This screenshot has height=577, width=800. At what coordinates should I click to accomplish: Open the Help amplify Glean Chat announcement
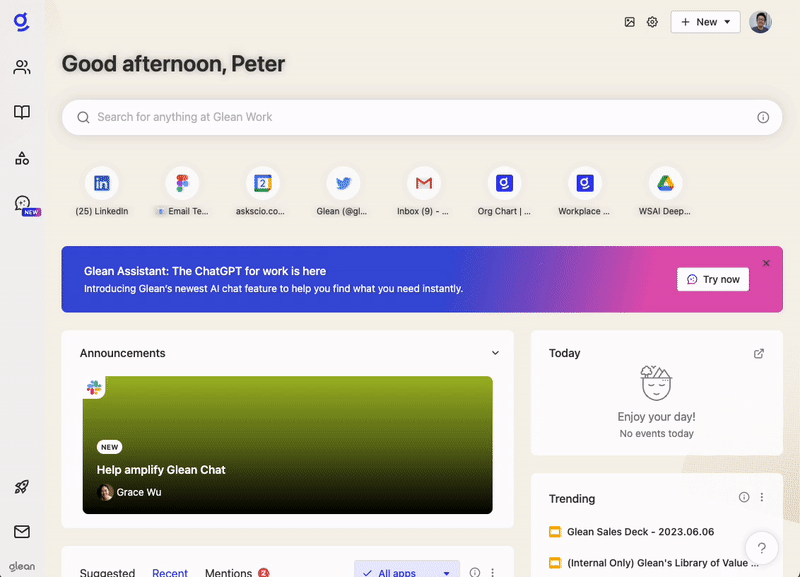pos(287,445)
